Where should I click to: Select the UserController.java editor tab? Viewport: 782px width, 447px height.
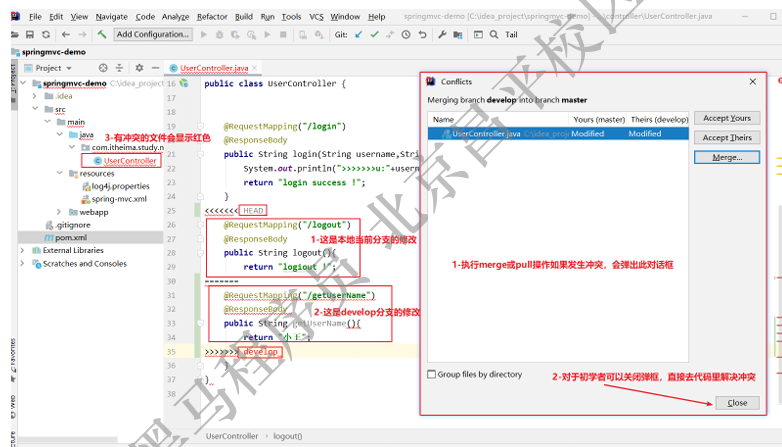213,68
